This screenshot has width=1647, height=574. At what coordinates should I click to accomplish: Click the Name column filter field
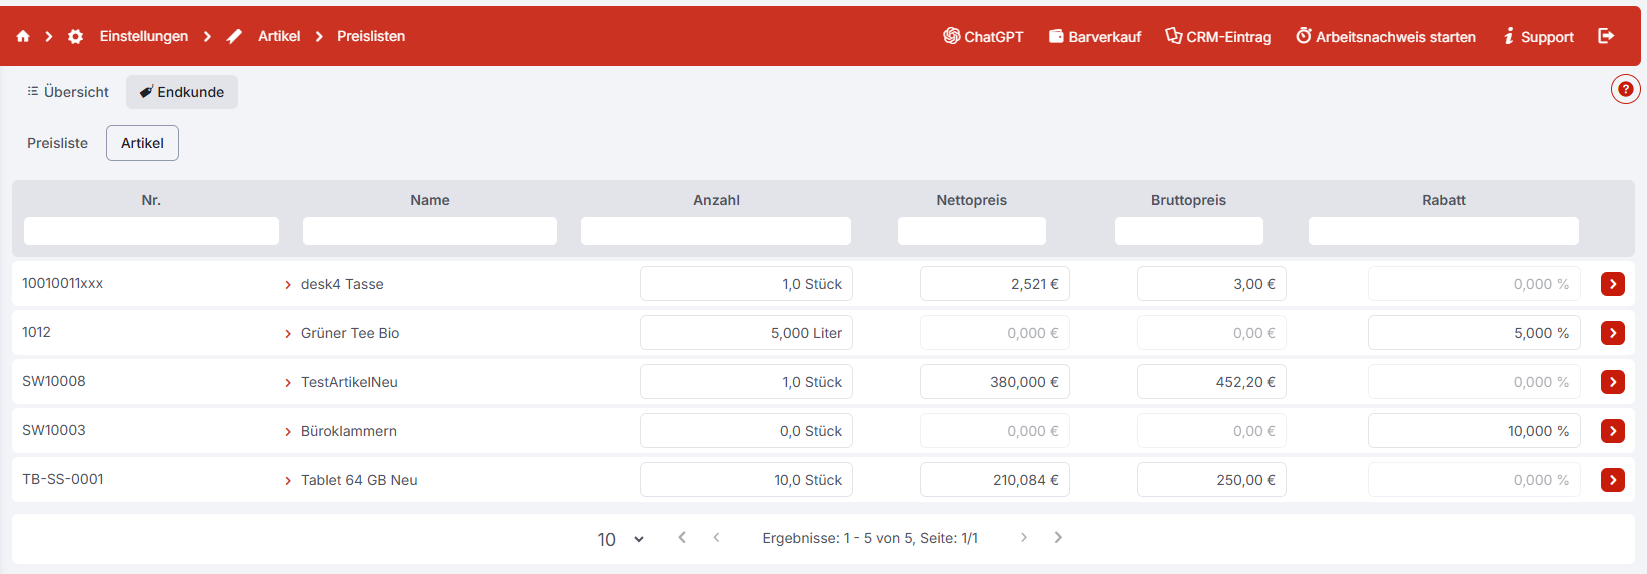coord(429,231)
